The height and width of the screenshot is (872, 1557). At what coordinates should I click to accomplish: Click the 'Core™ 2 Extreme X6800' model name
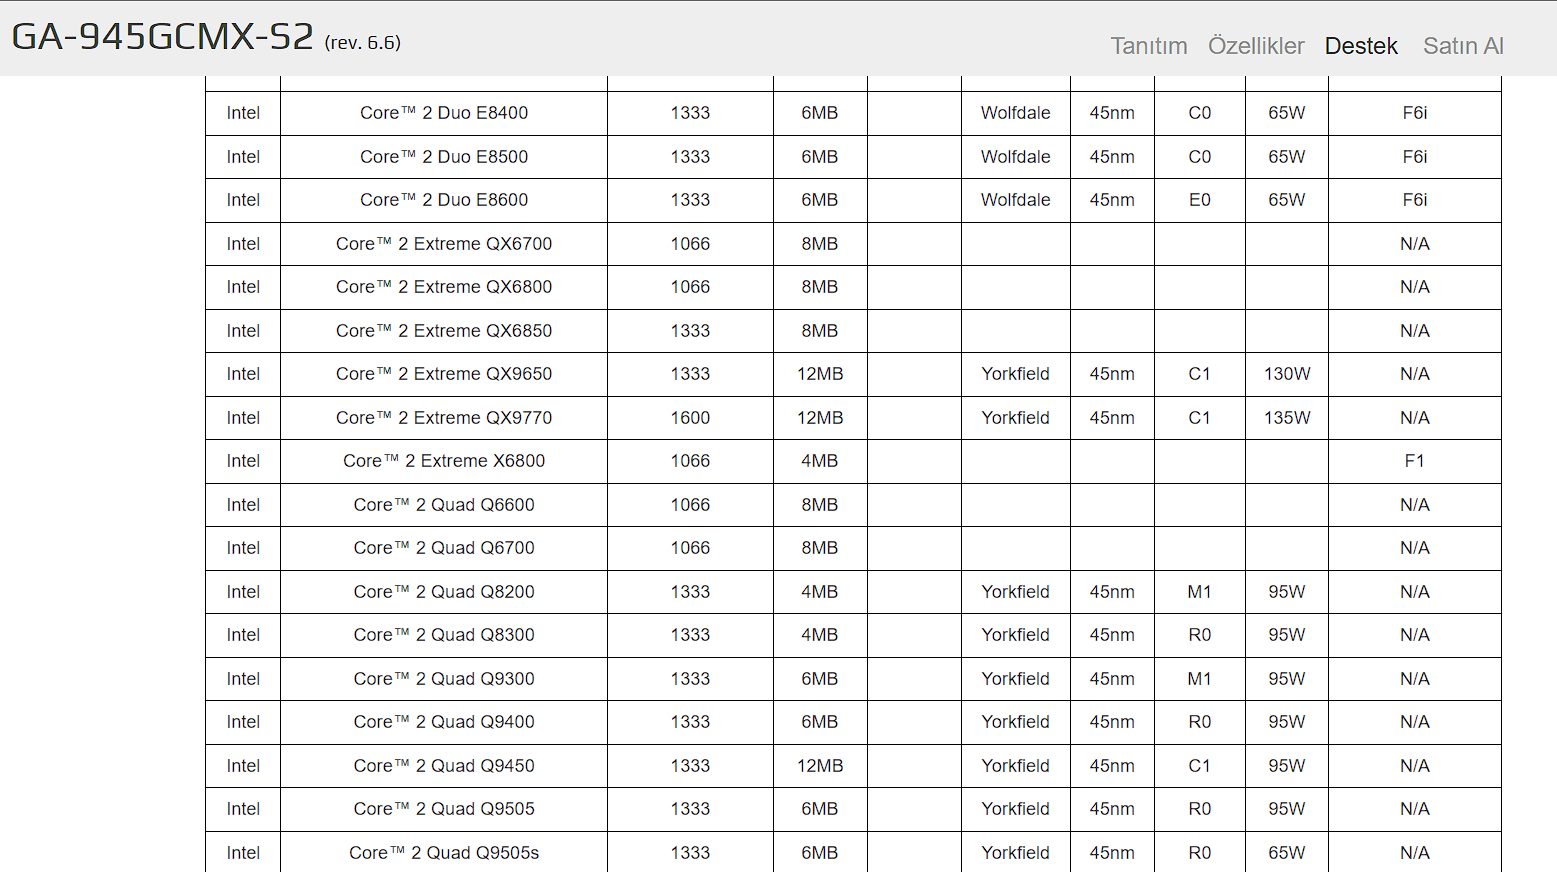444,461
